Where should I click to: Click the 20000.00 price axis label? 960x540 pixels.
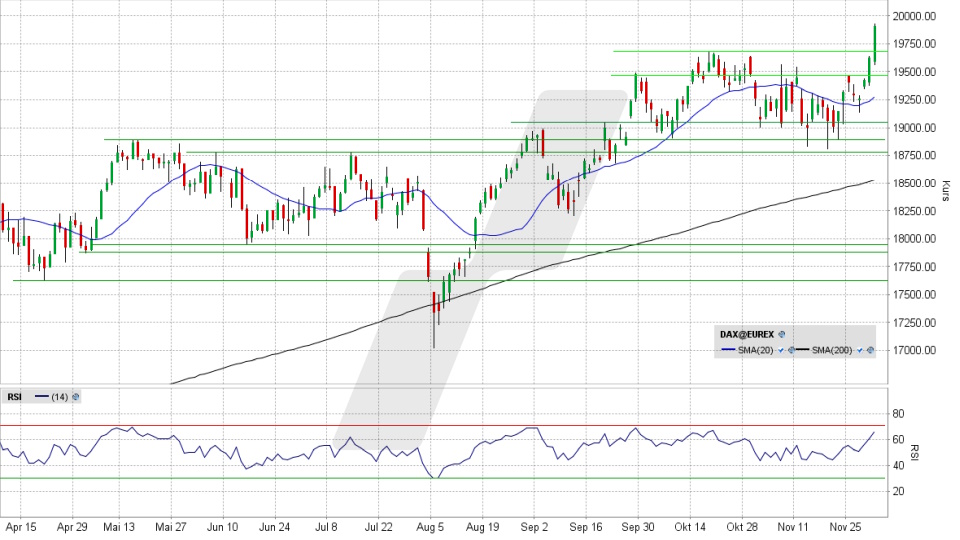coord(914,16)
